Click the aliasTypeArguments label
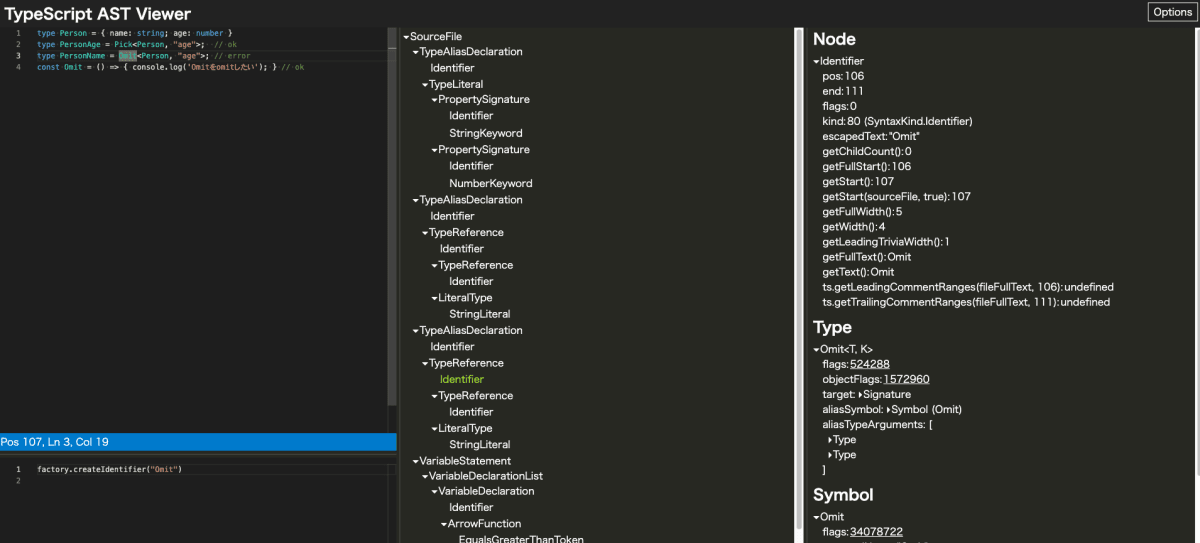1200x543 pixels. 873,424
